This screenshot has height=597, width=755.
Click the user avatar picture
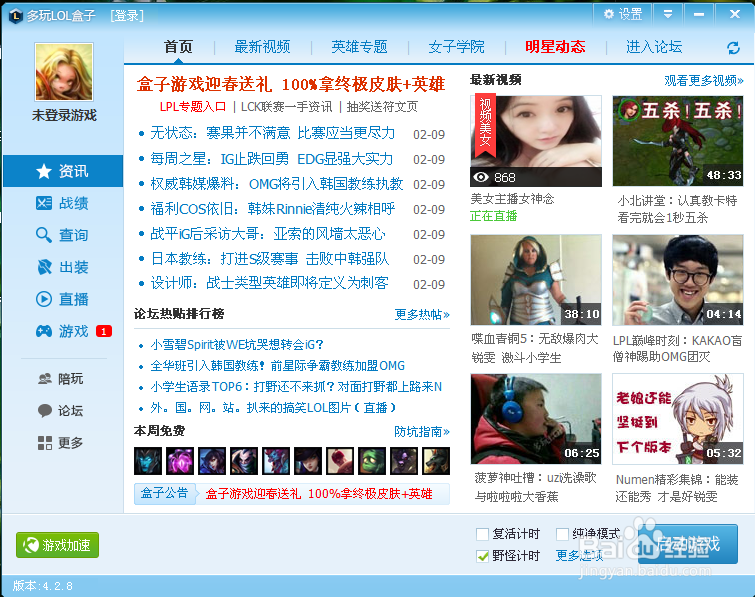pyautogui.click(x=64, y=72)
